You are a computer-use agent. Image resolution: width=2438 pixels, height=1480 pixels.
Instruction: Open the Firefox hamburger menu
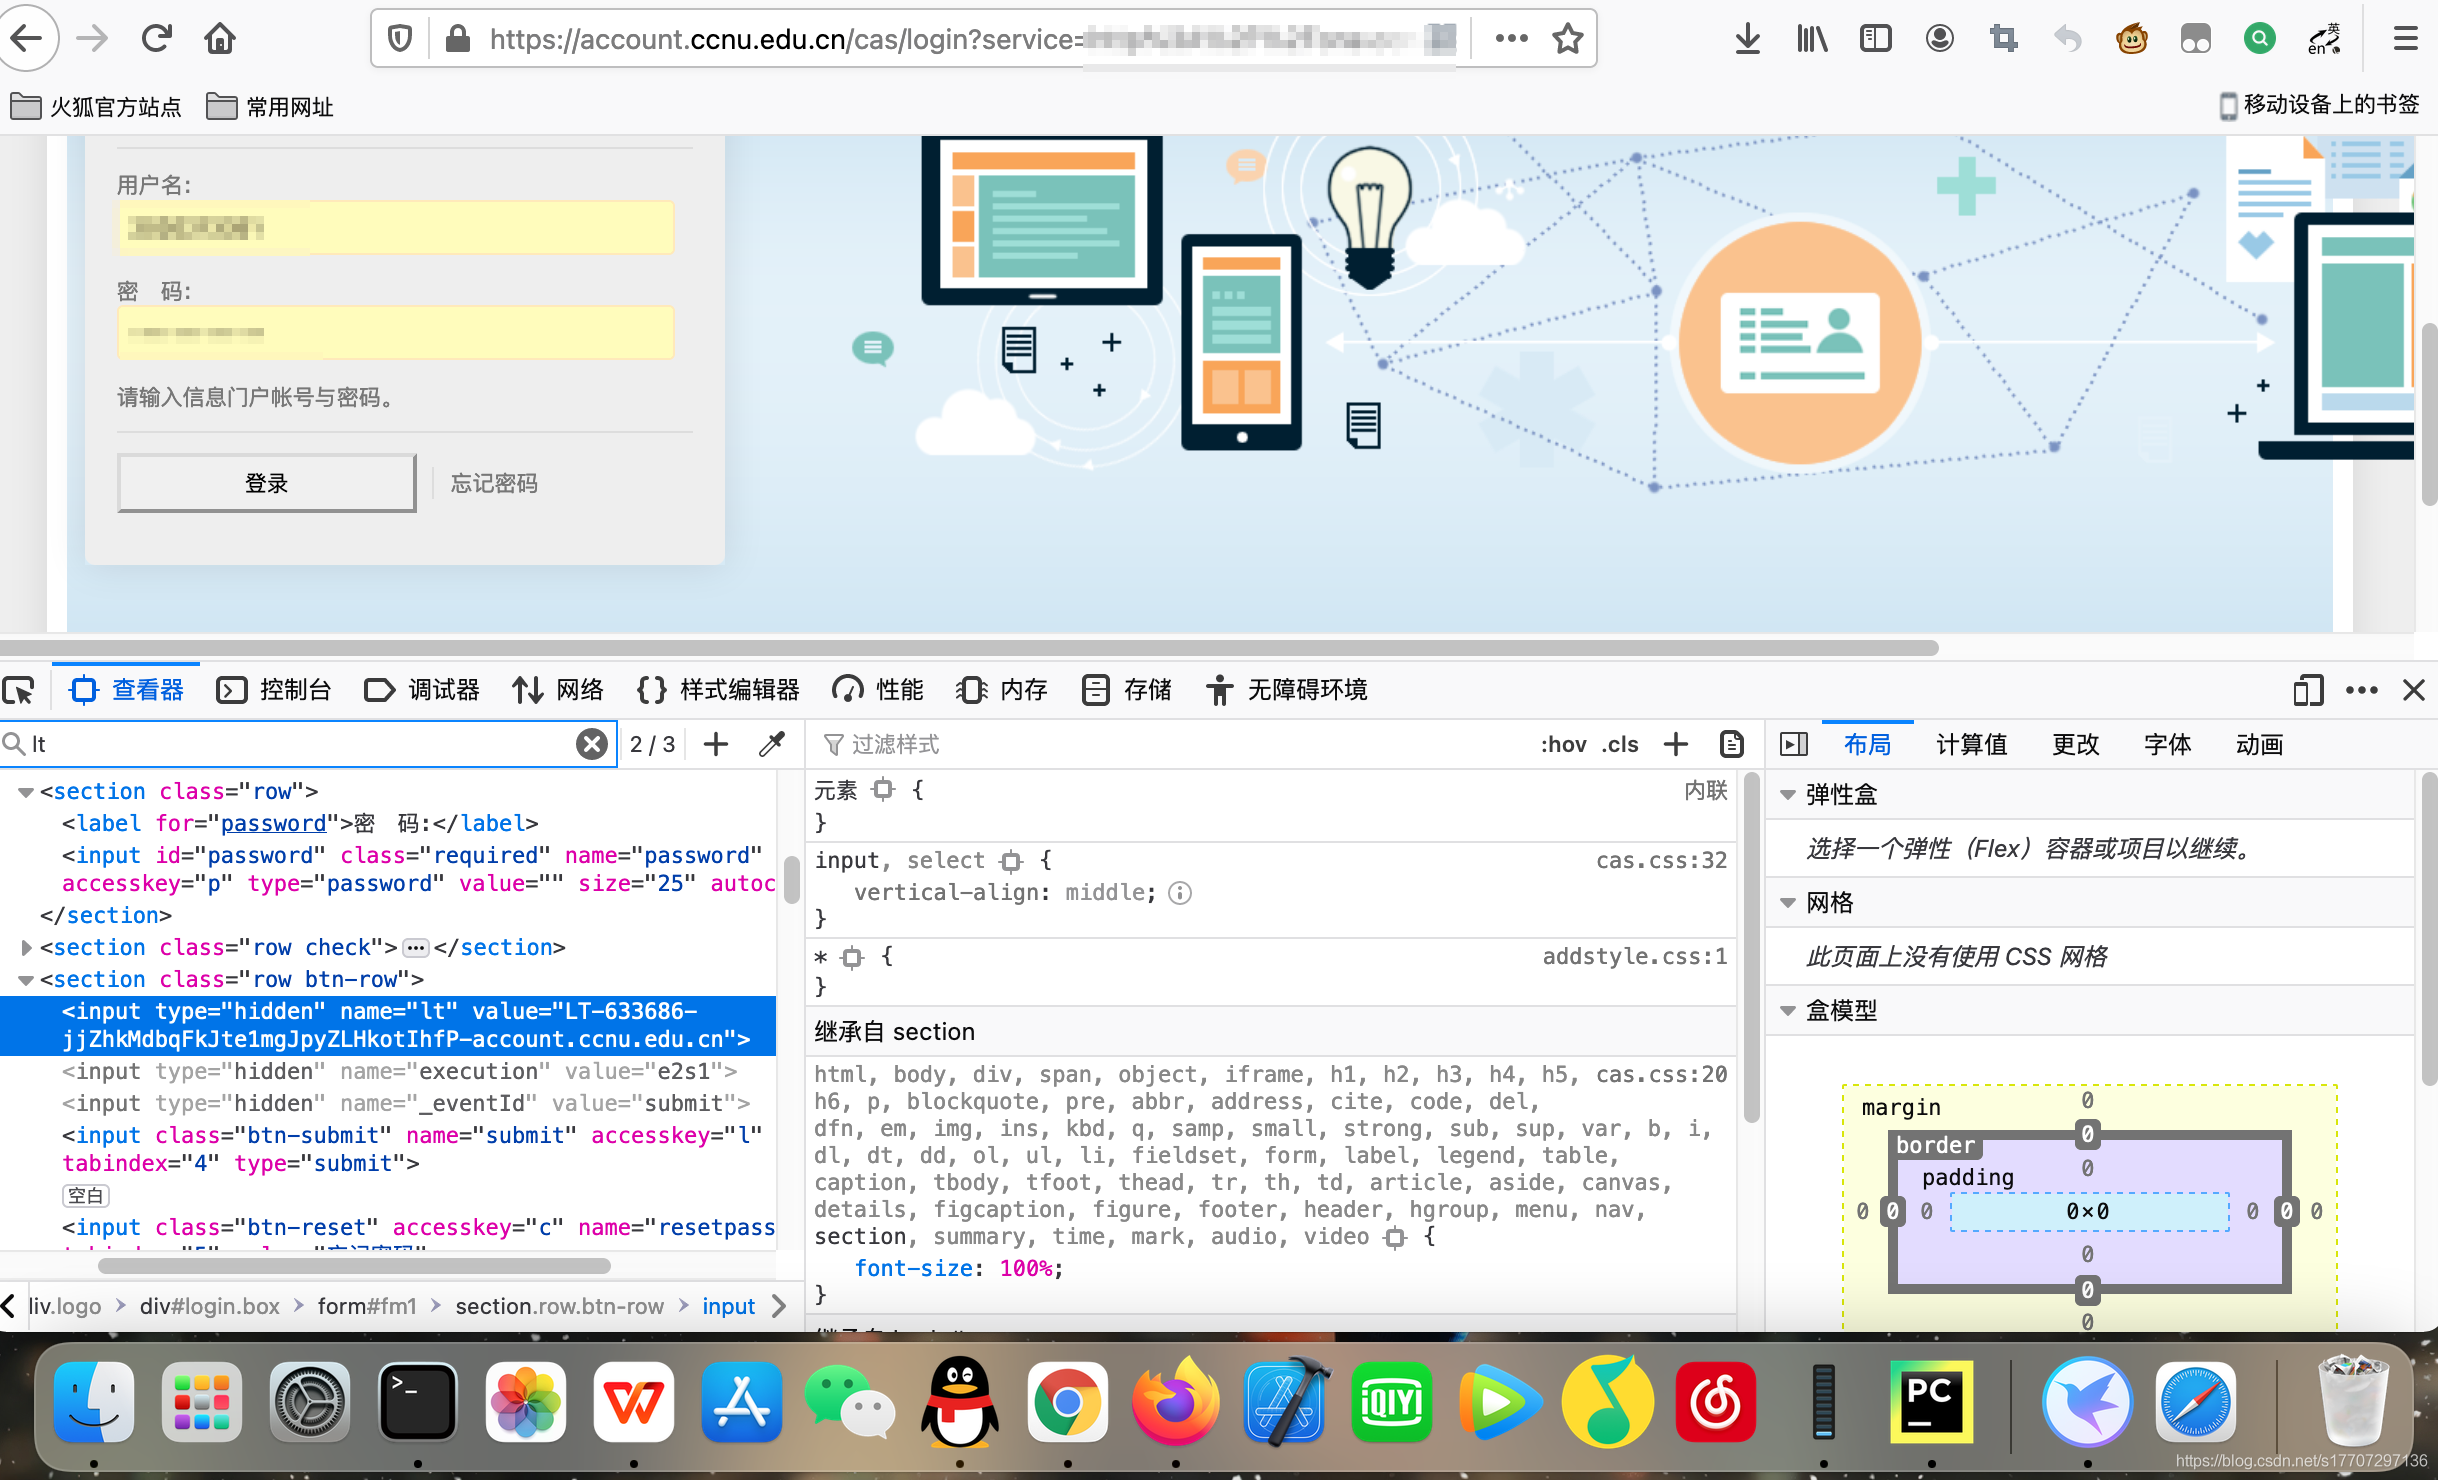[x=2405, y=39]
